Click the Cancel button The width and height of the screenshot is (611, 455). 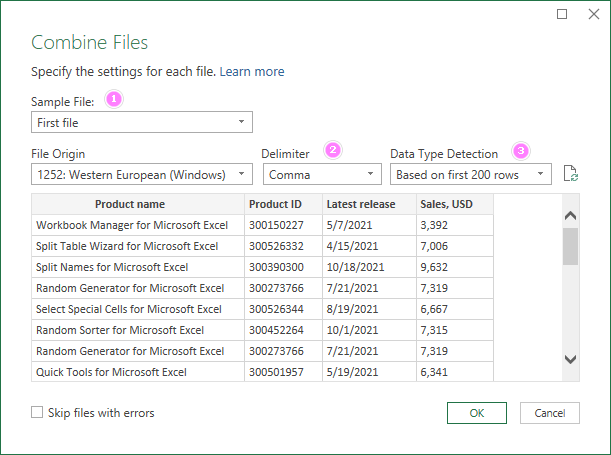550,413
